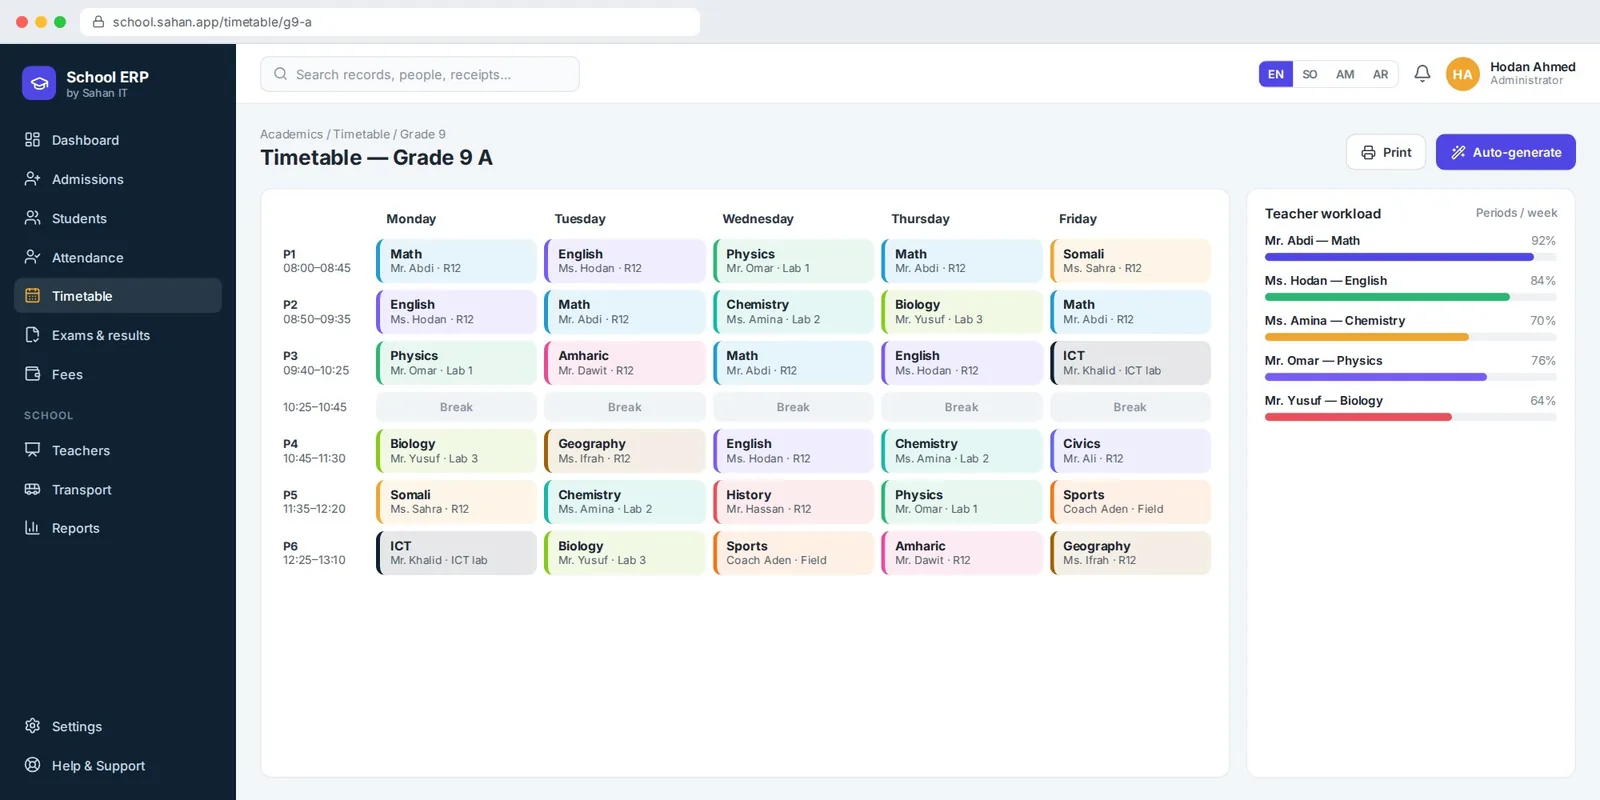This screenshot has width=1600, height=800.
Task: Open Dashboard from the sidebar
Action: (x=118, y=140)
